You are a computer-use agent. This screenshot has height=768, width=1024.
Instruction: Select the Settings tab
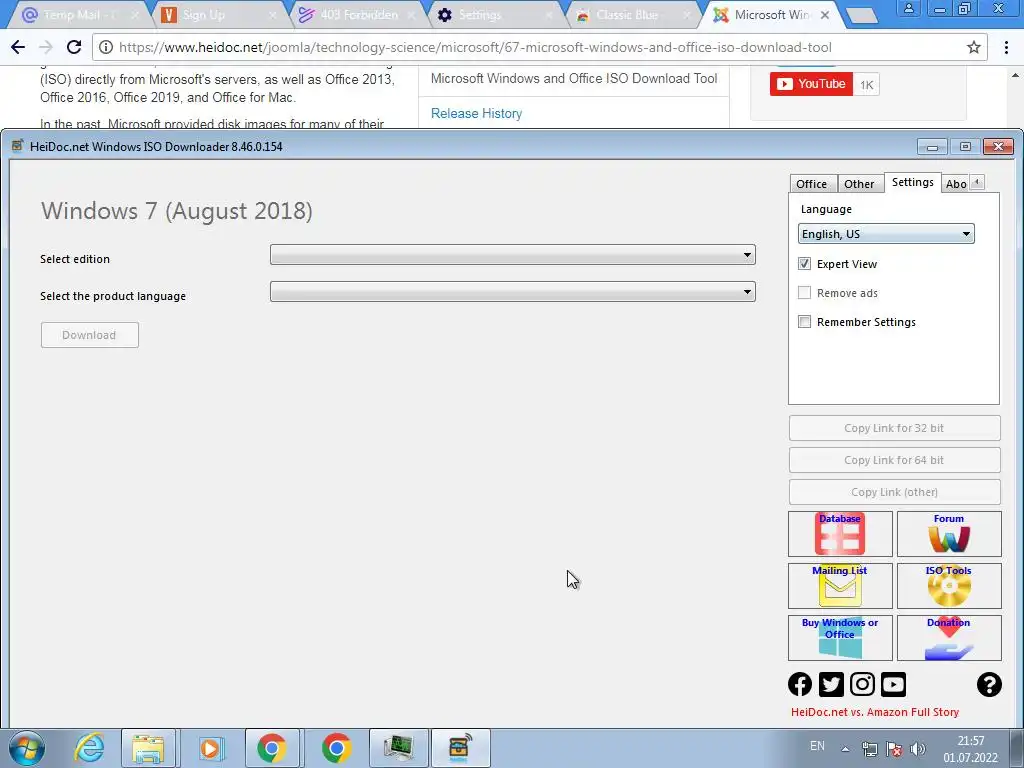(912, 183)
